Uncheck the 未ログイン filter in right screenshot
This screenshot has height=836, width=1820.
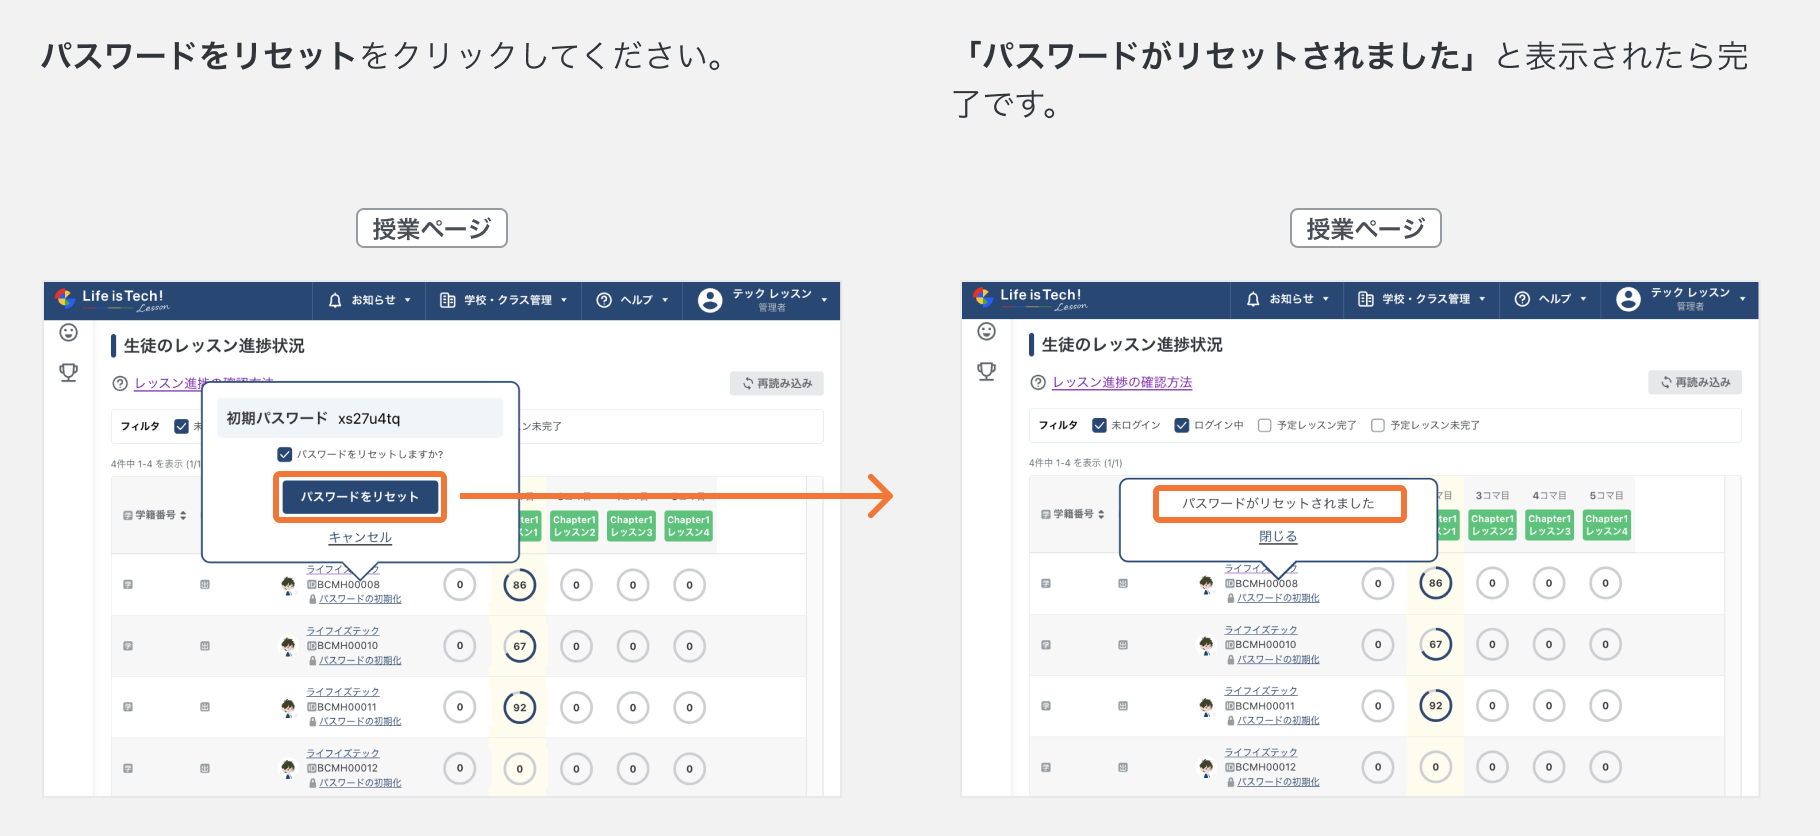click(x=1099, y=425)
